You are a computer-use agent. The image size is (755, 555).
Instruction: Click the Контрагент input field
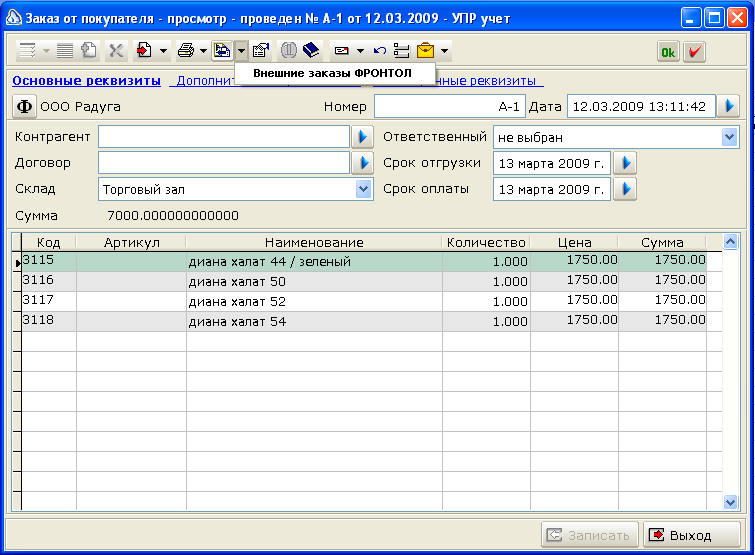point(224,137)
